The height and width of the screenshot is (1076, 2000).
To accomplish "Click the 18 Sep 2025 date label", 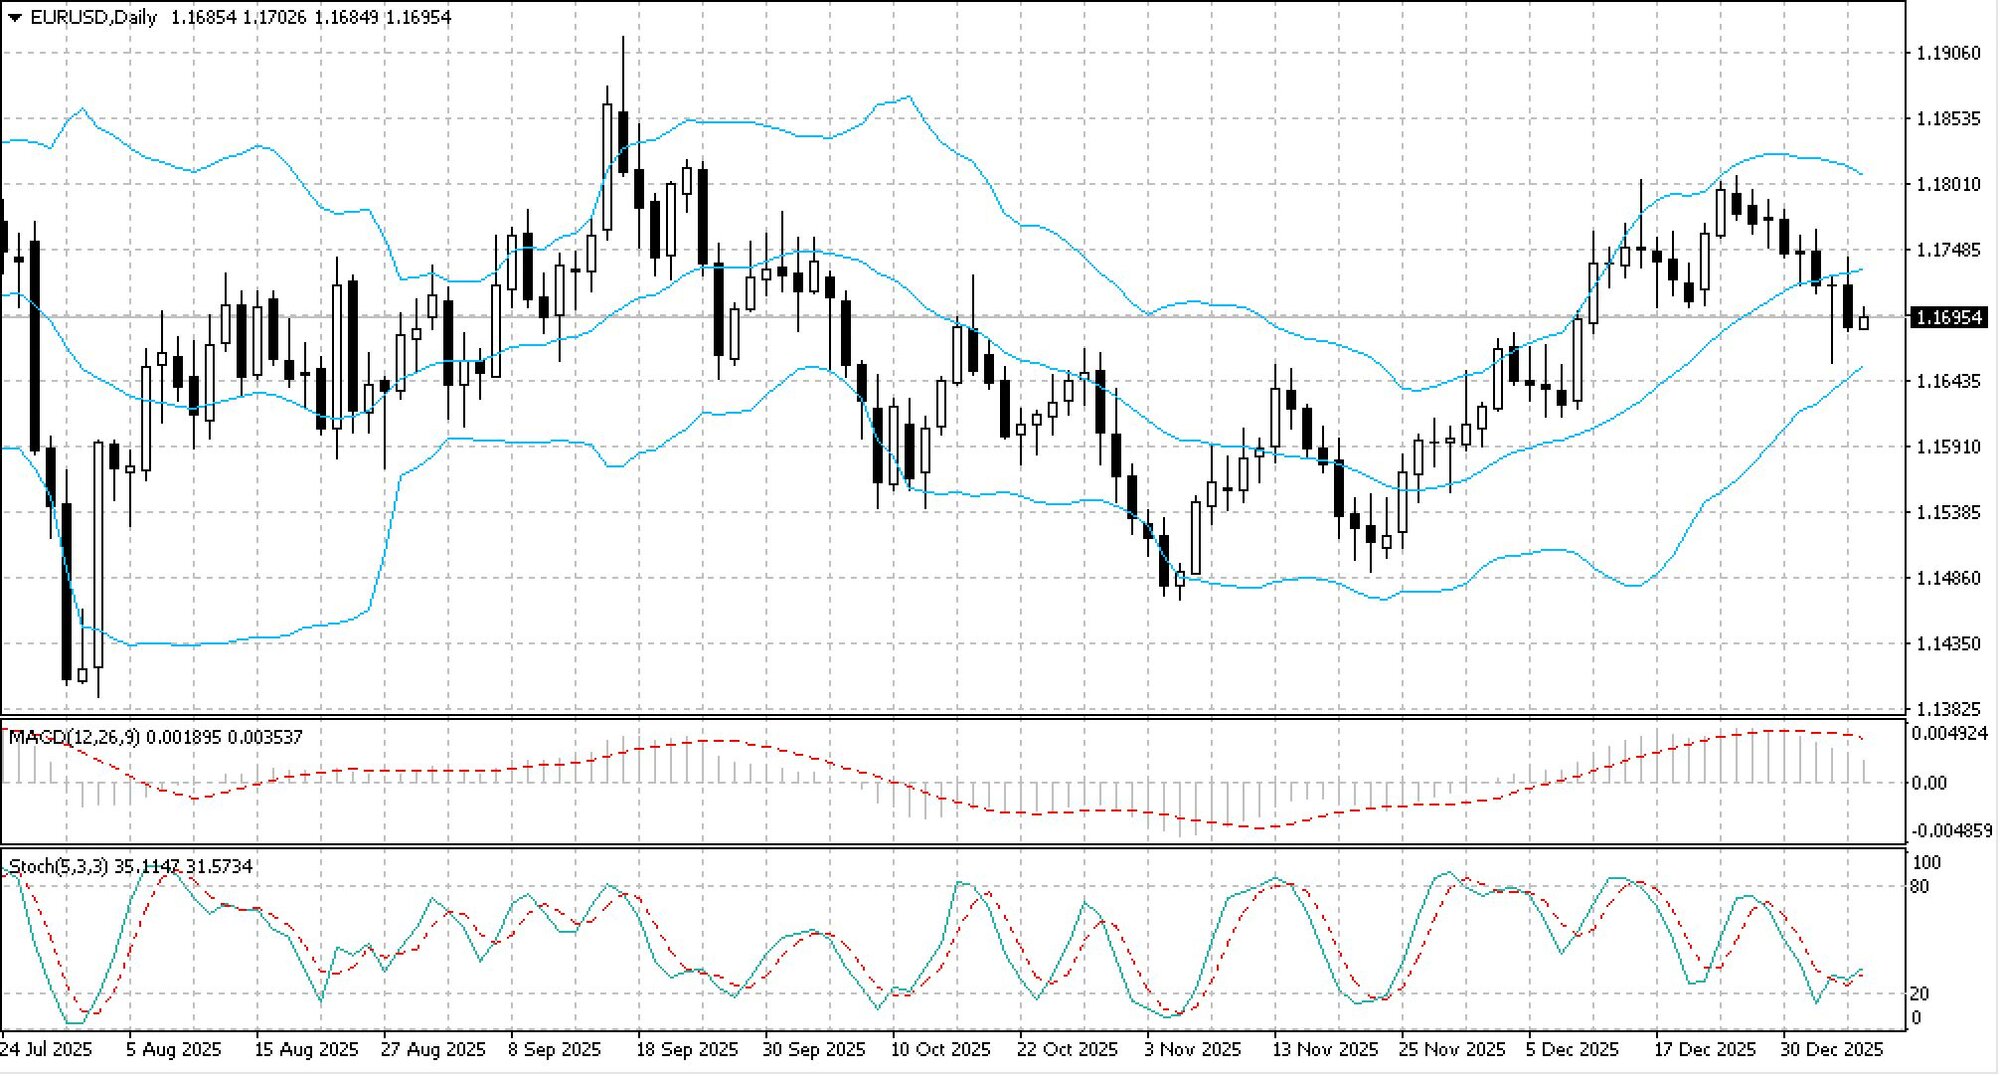I will tap(686, 1049).
